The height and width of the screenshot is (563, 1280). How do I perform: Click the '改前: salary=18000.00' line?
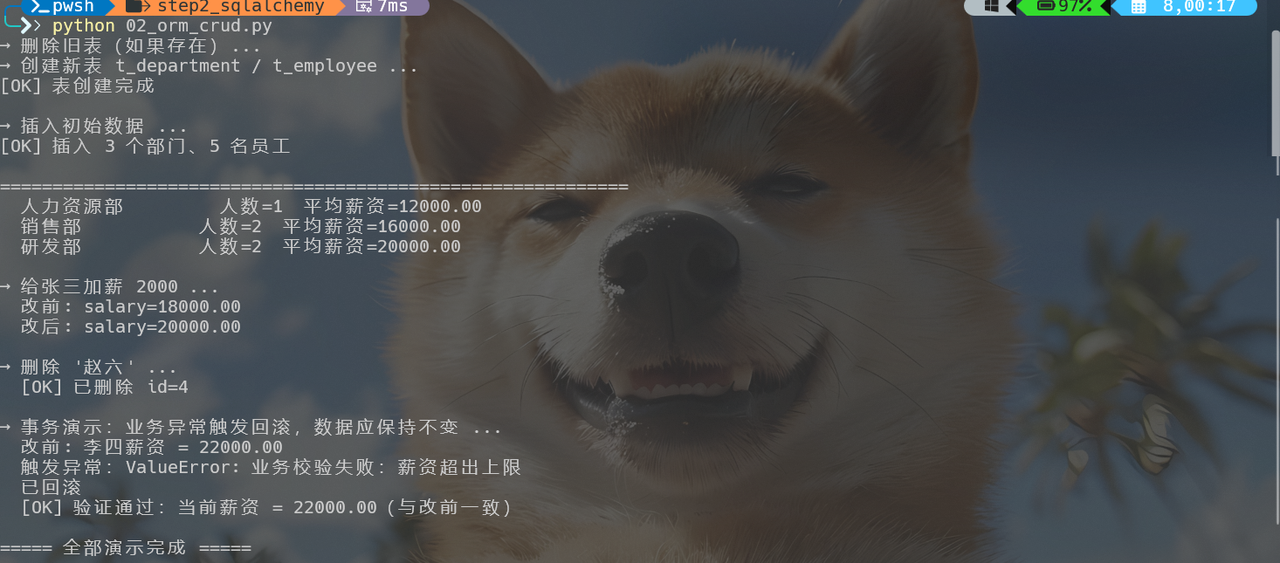pyautogui.click(x=131, y=307)
